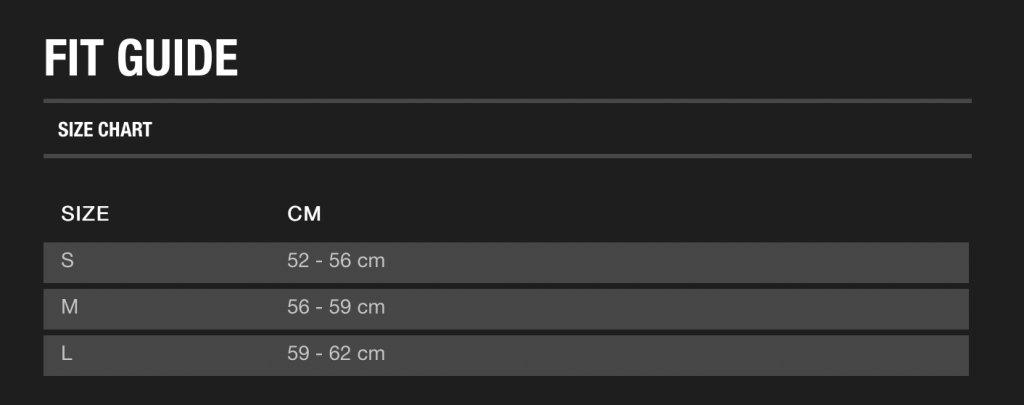
Task: Click the number 59 in medium size range
Action: point(340,307)
